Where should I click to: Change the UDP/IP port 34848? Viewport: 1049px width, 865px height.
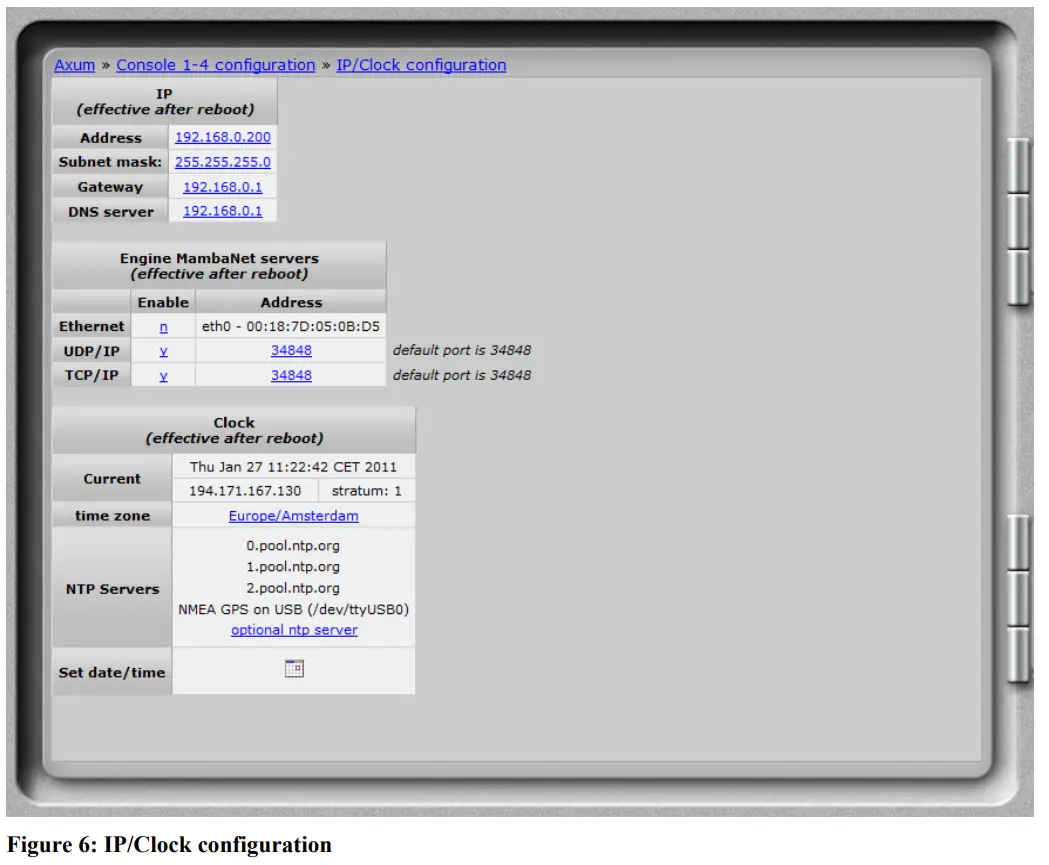pyautogui.click(x=289, y=350)
